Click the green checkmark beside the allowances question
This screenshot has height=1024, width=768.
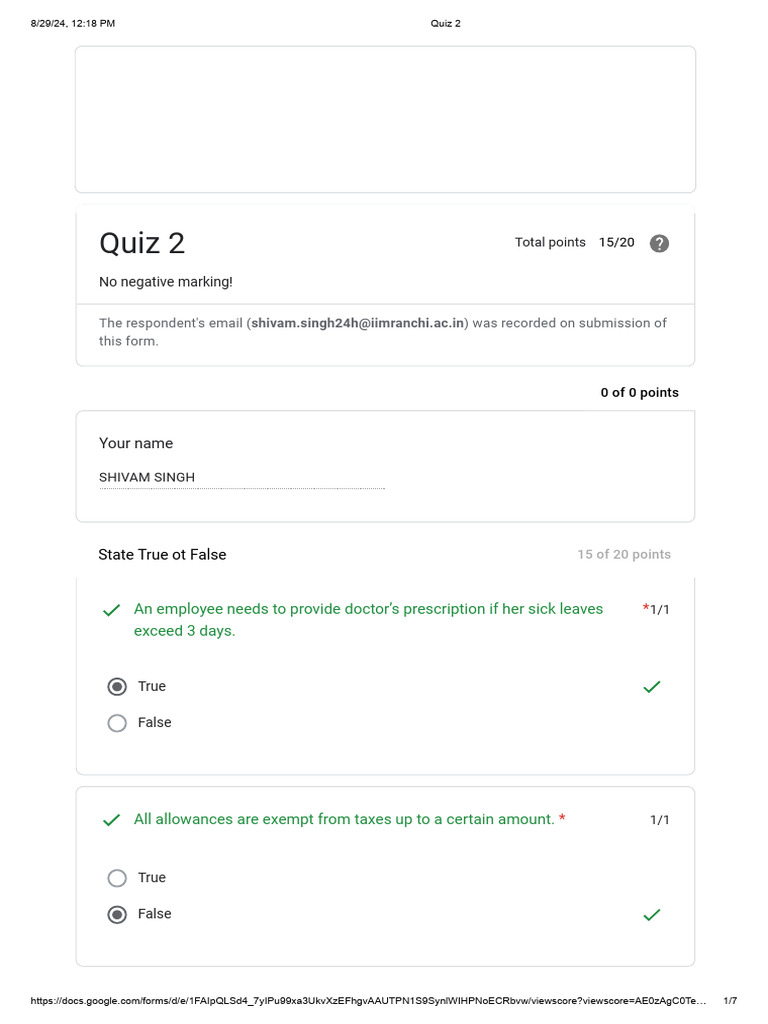[x=112, y=820]
